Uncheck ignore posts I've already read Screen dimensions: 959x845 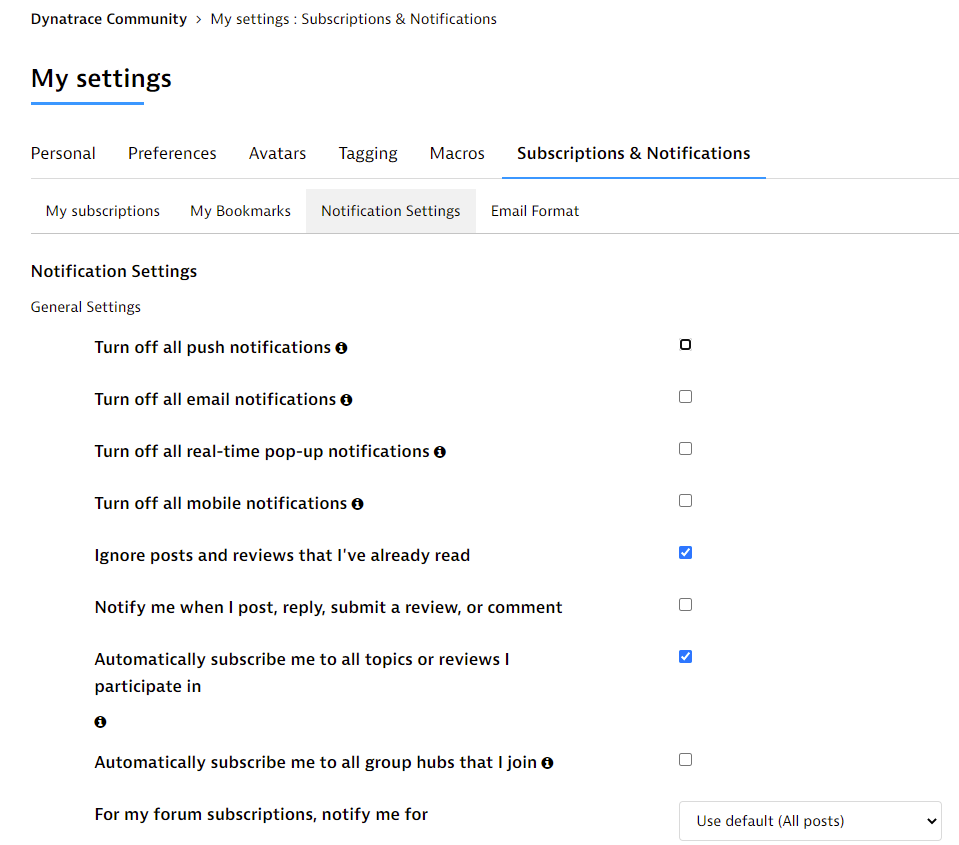coord(685,553)
